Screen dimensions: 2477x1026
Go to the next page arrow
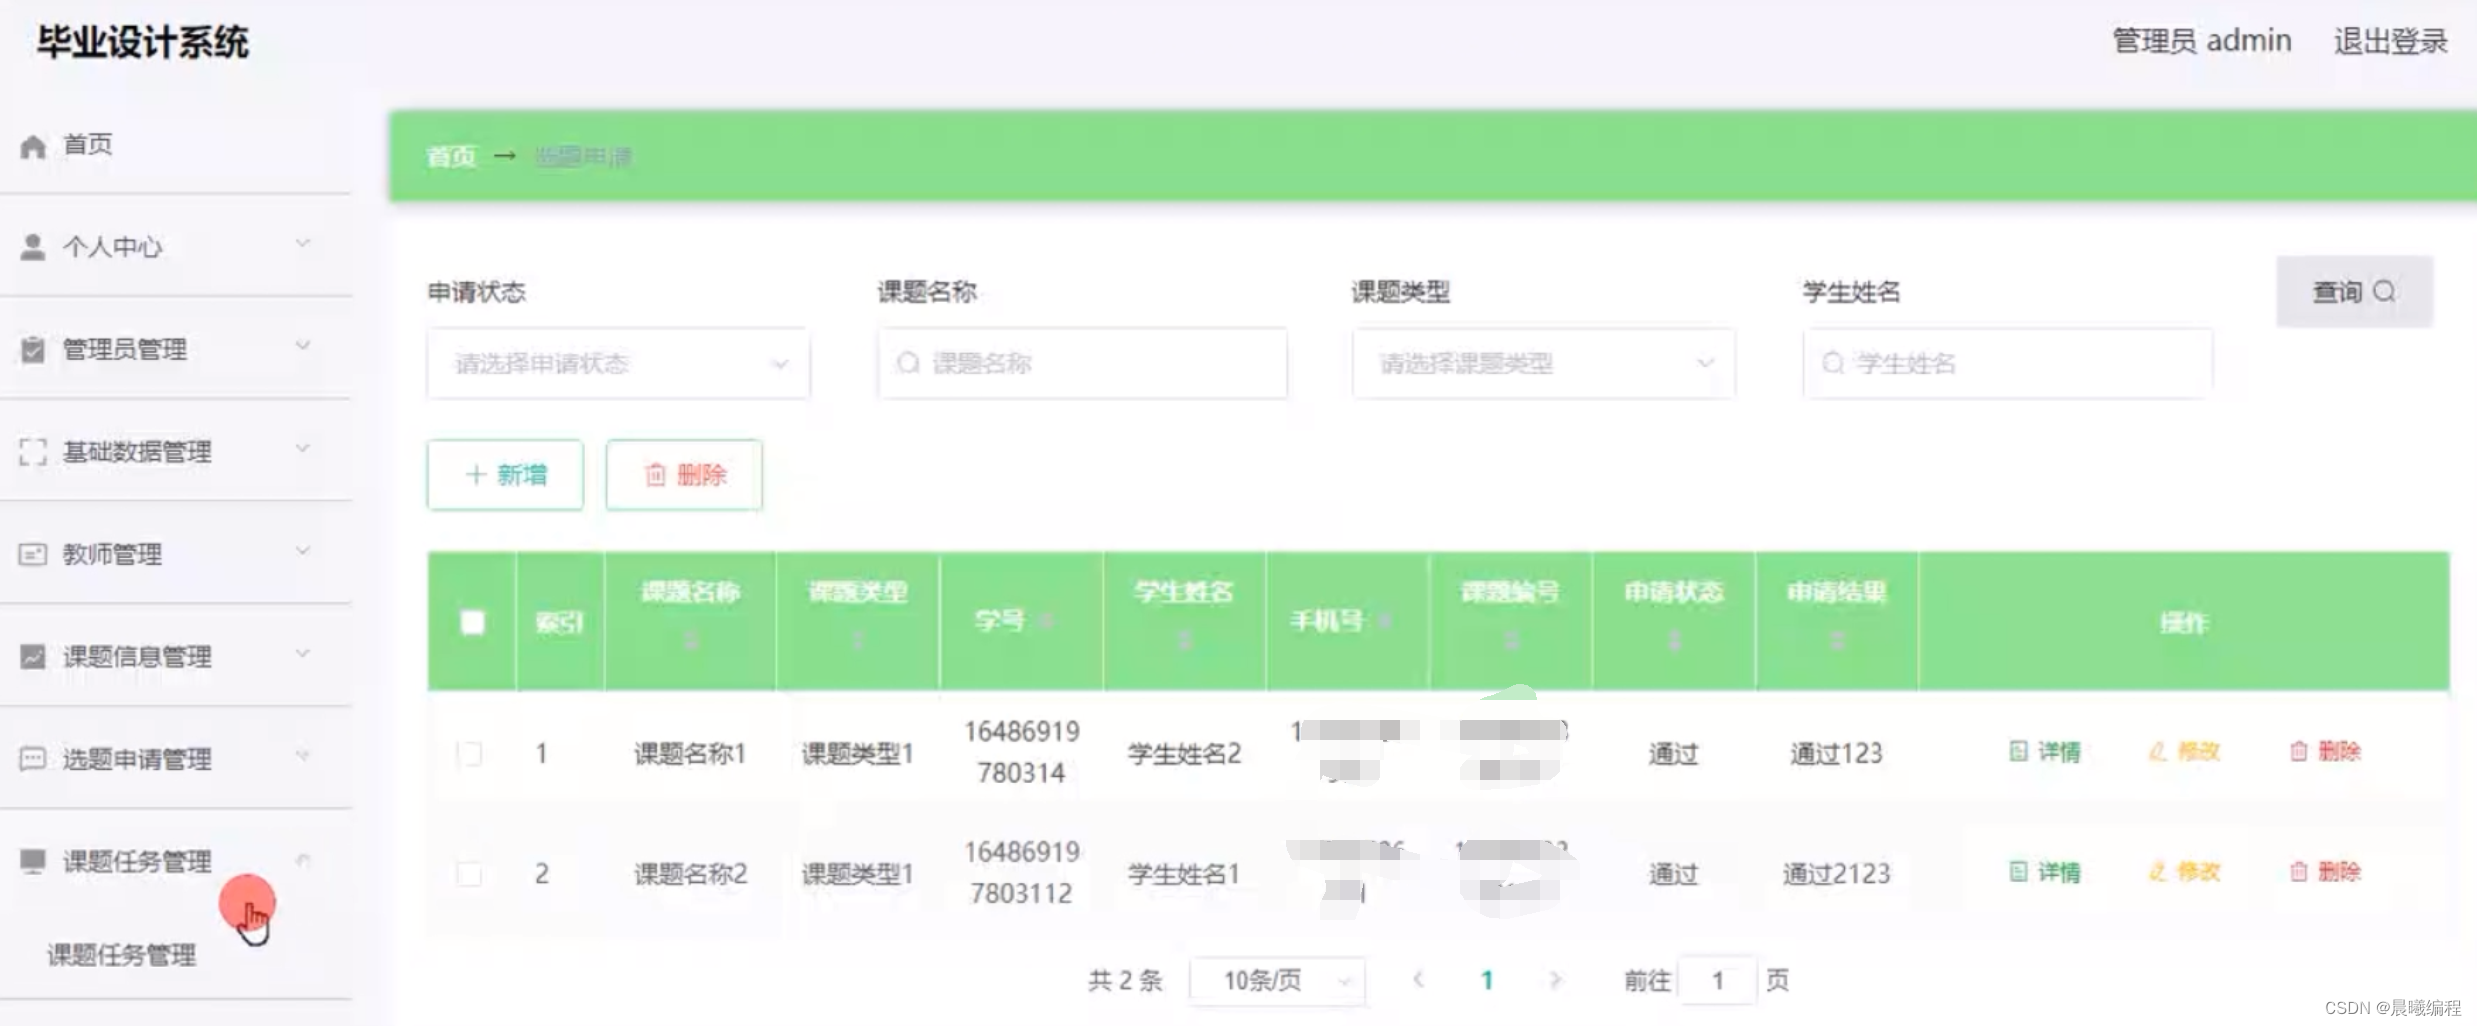pyautogui.click(x=1555, y=980)
